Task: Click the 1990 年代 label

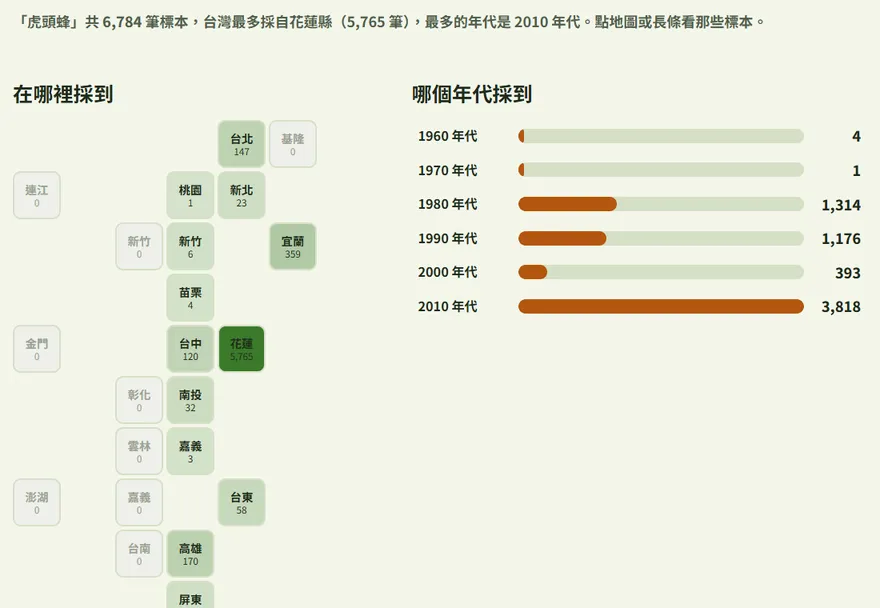Action: 447,238
